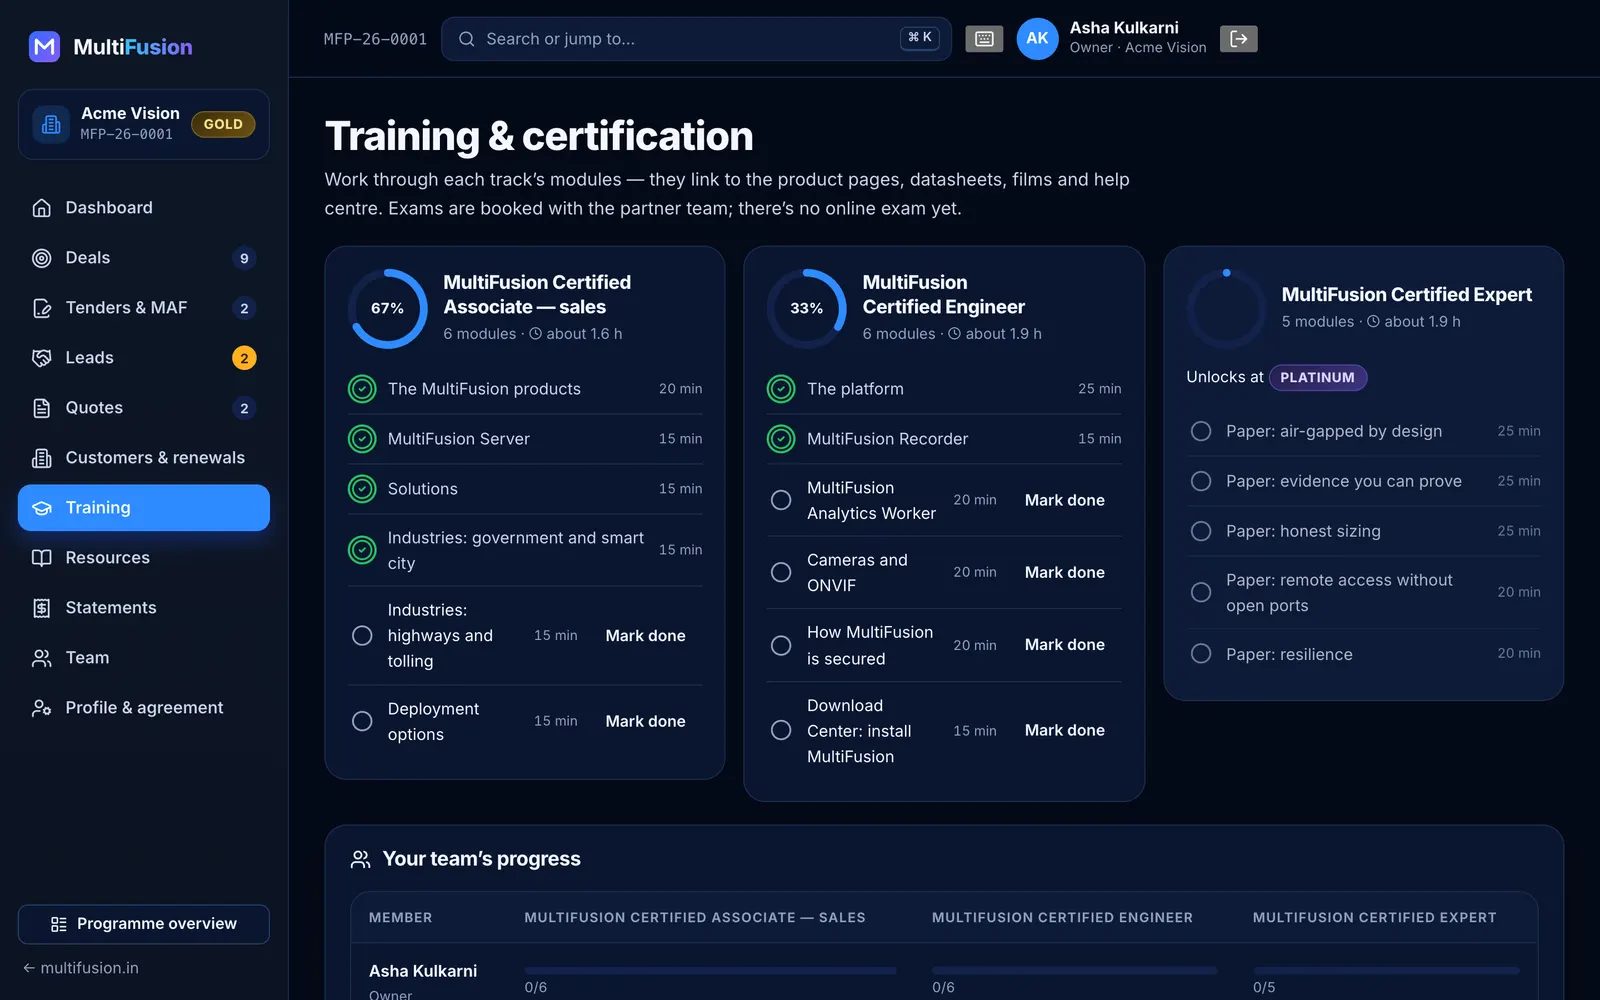This screenshot has height=1000, width=1600.
Task: Open keyboard shortcuts icon in the header
Action: pos(984,39)
